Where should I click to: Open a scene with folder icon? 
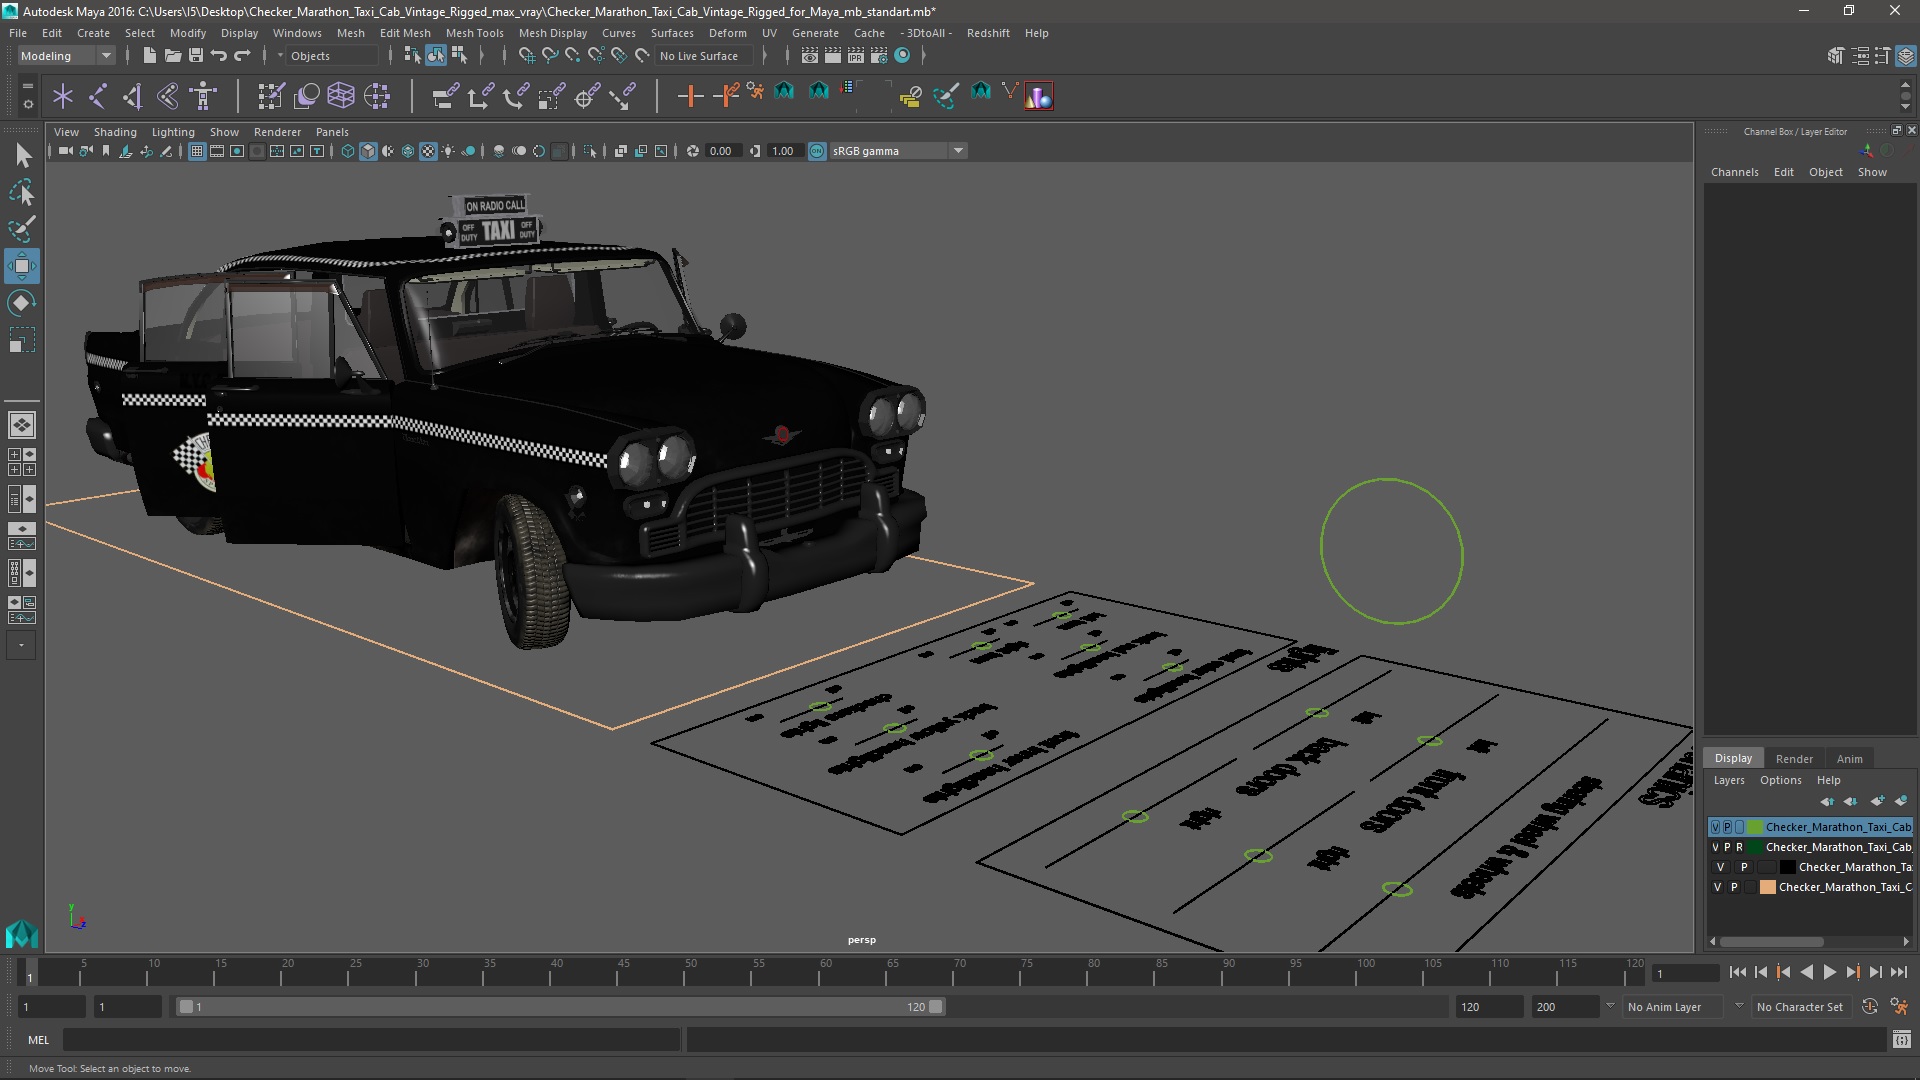(172, 56)
